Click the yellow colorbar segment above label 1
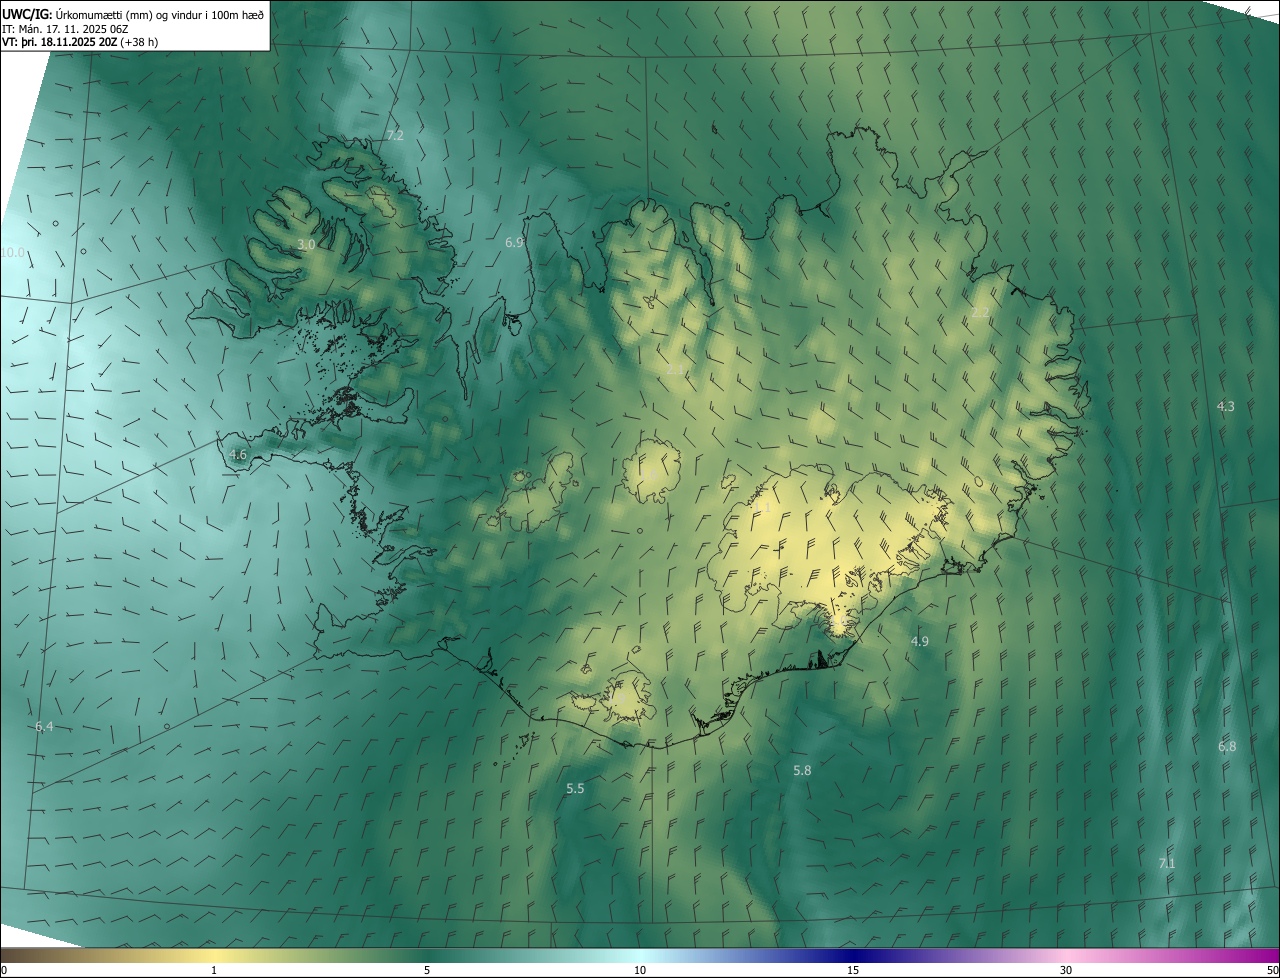 pyautogui.click(x=214, y=955)
